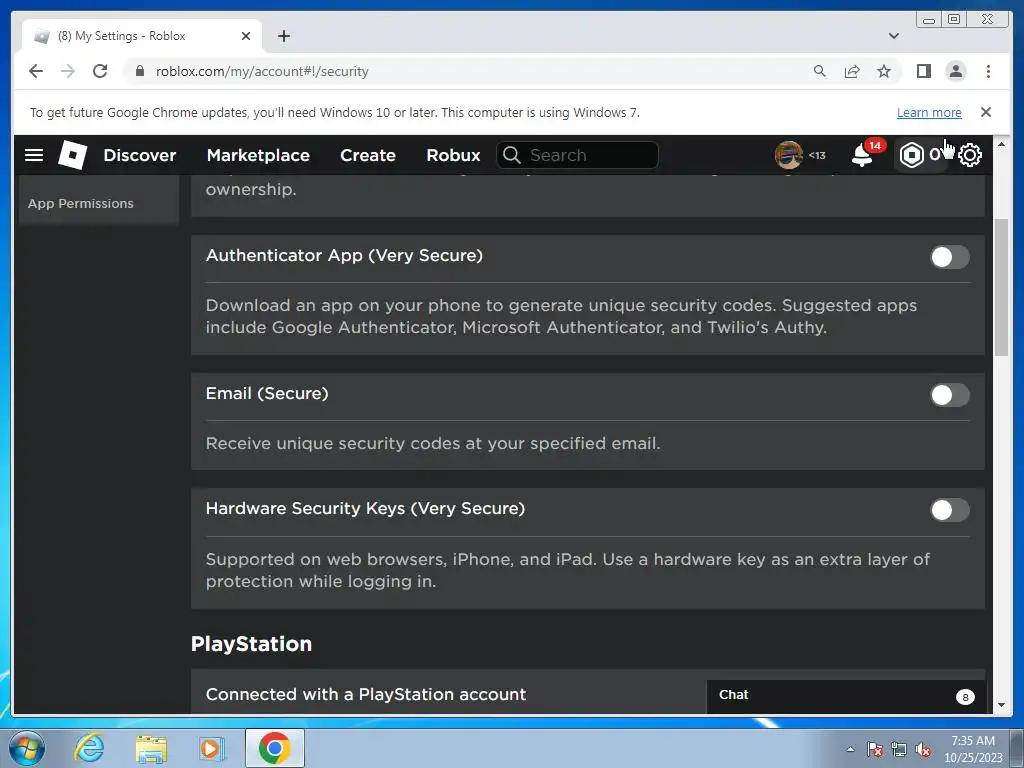Click the Chrome taskbar icon
This screenshot has width=1024, height=768.
[x=274, y=748]
